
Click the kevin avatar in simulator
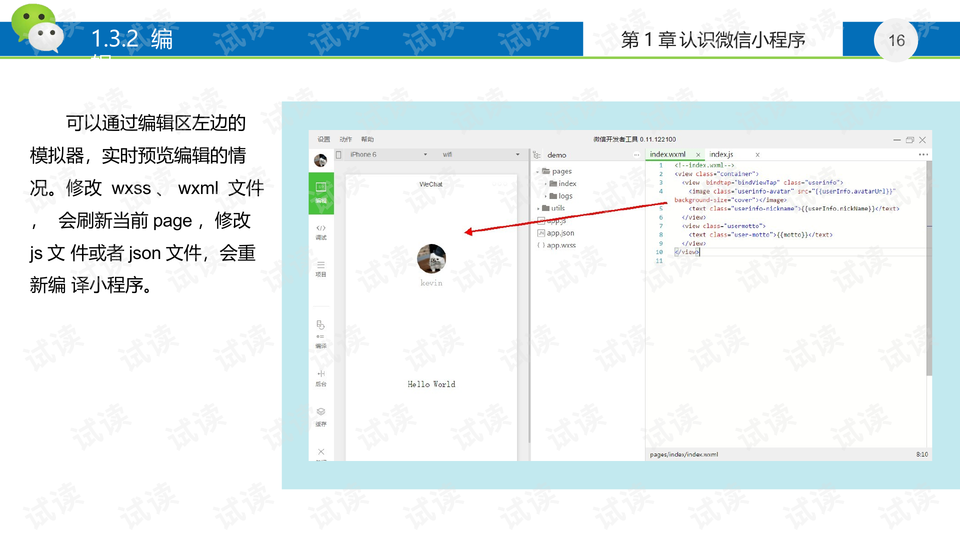432,258
